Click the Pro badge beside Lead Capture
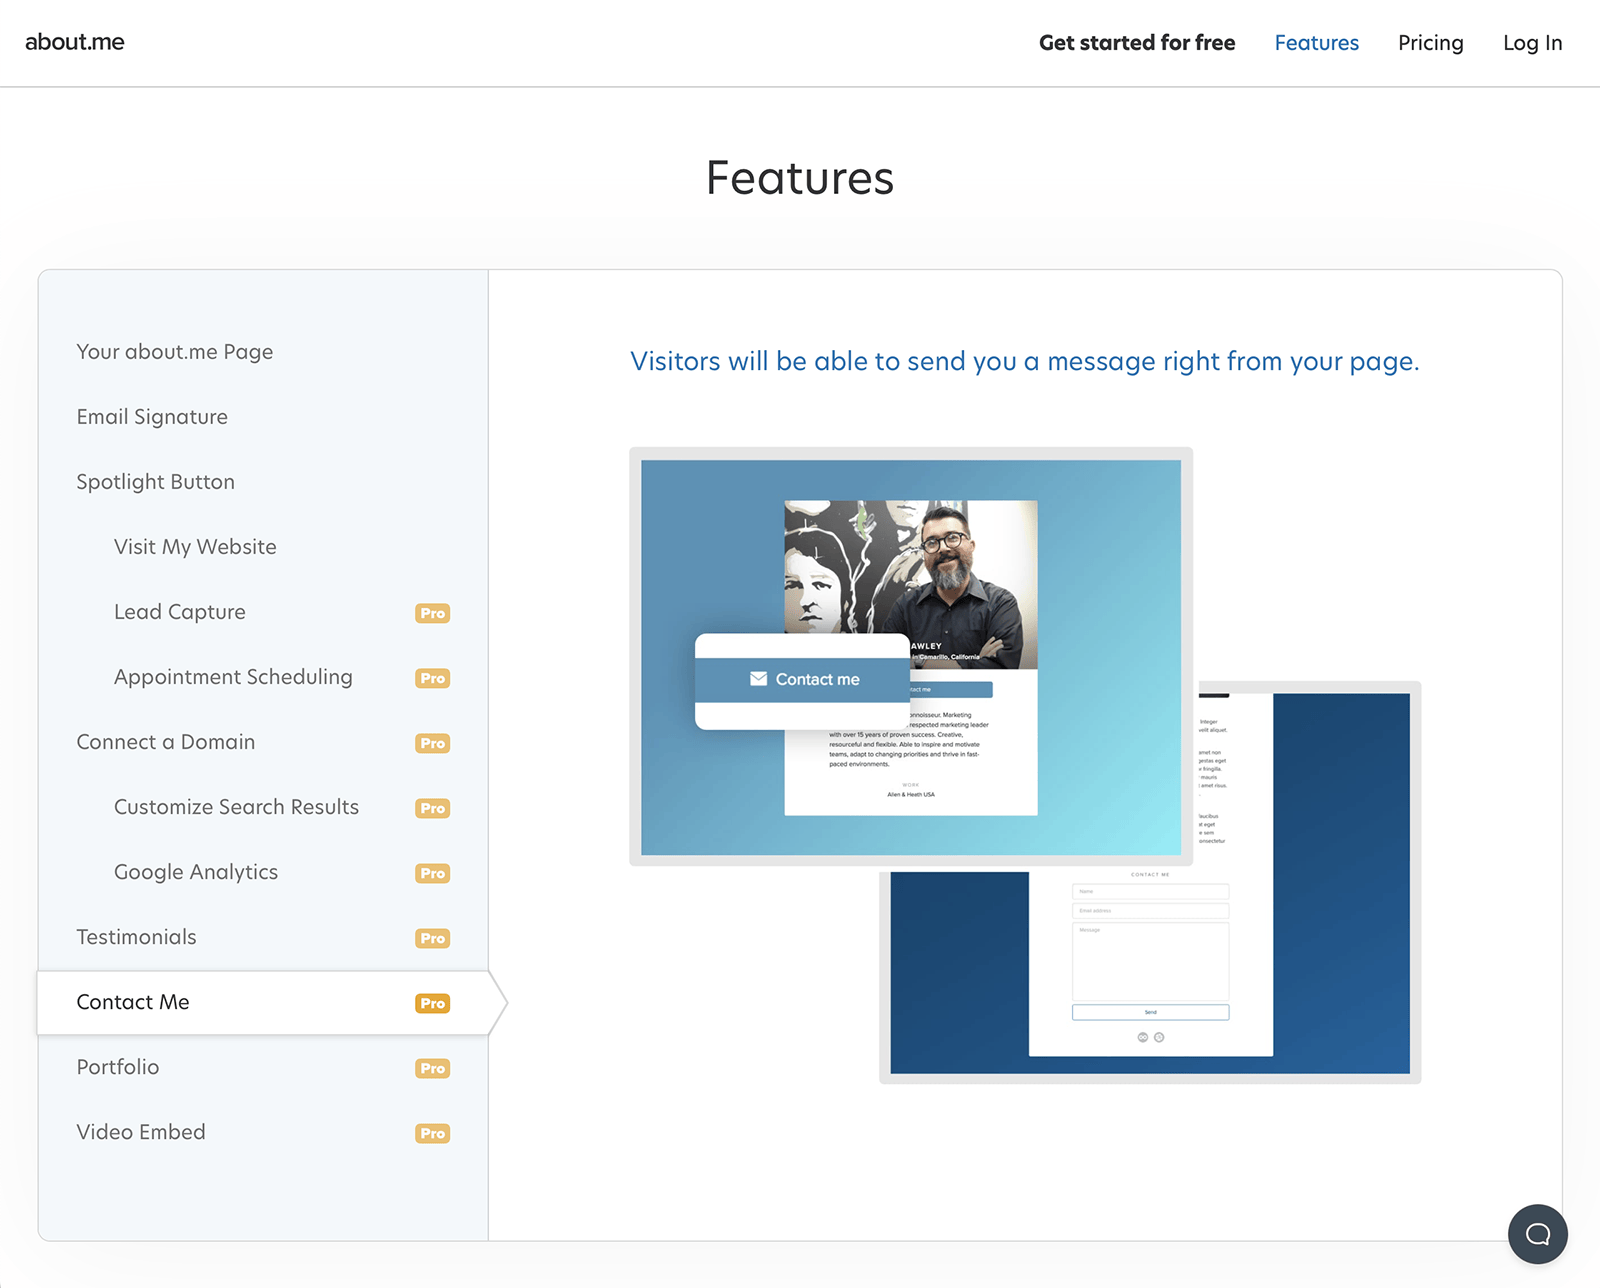This screenshot has width=1600, height=1288. pyautogui.click(x=433, y=613)
